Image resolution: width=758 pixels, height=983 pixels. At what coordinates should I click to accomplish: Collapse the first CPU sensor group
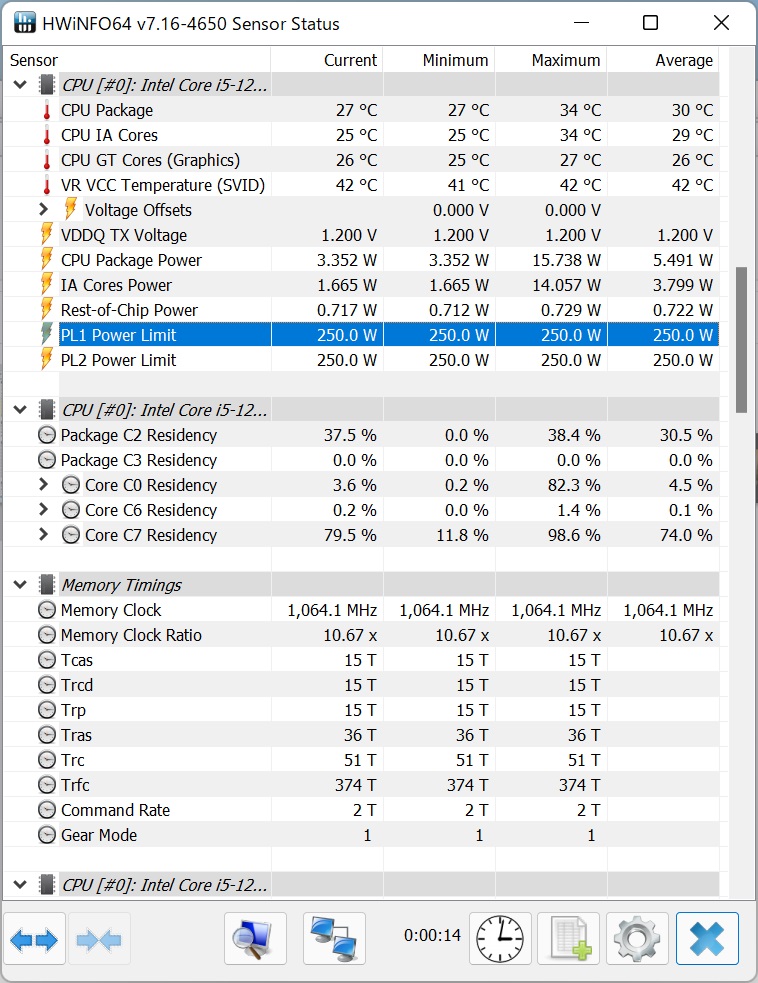click(x=19, y=85)
